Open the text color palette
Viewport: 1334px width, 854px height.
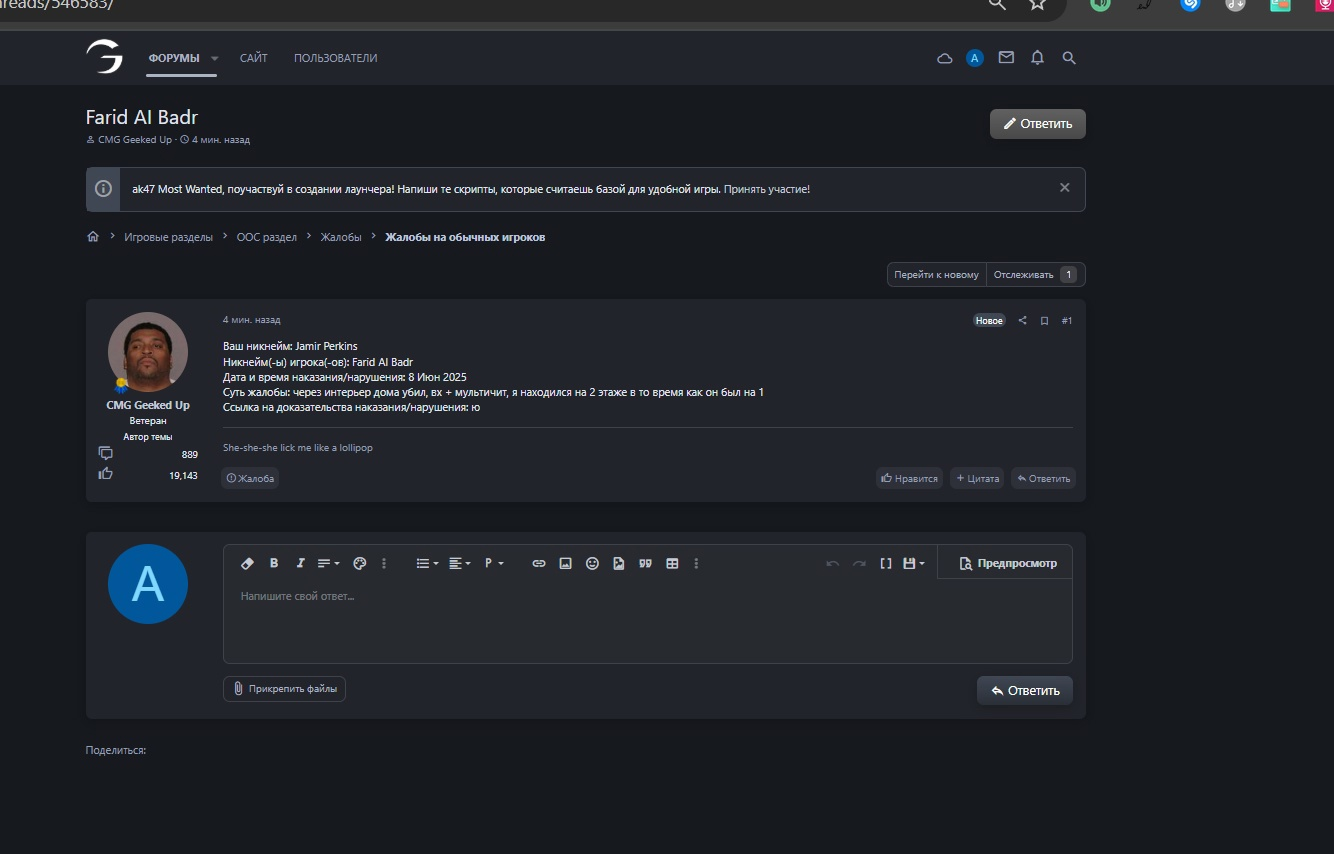coord(360,564)
